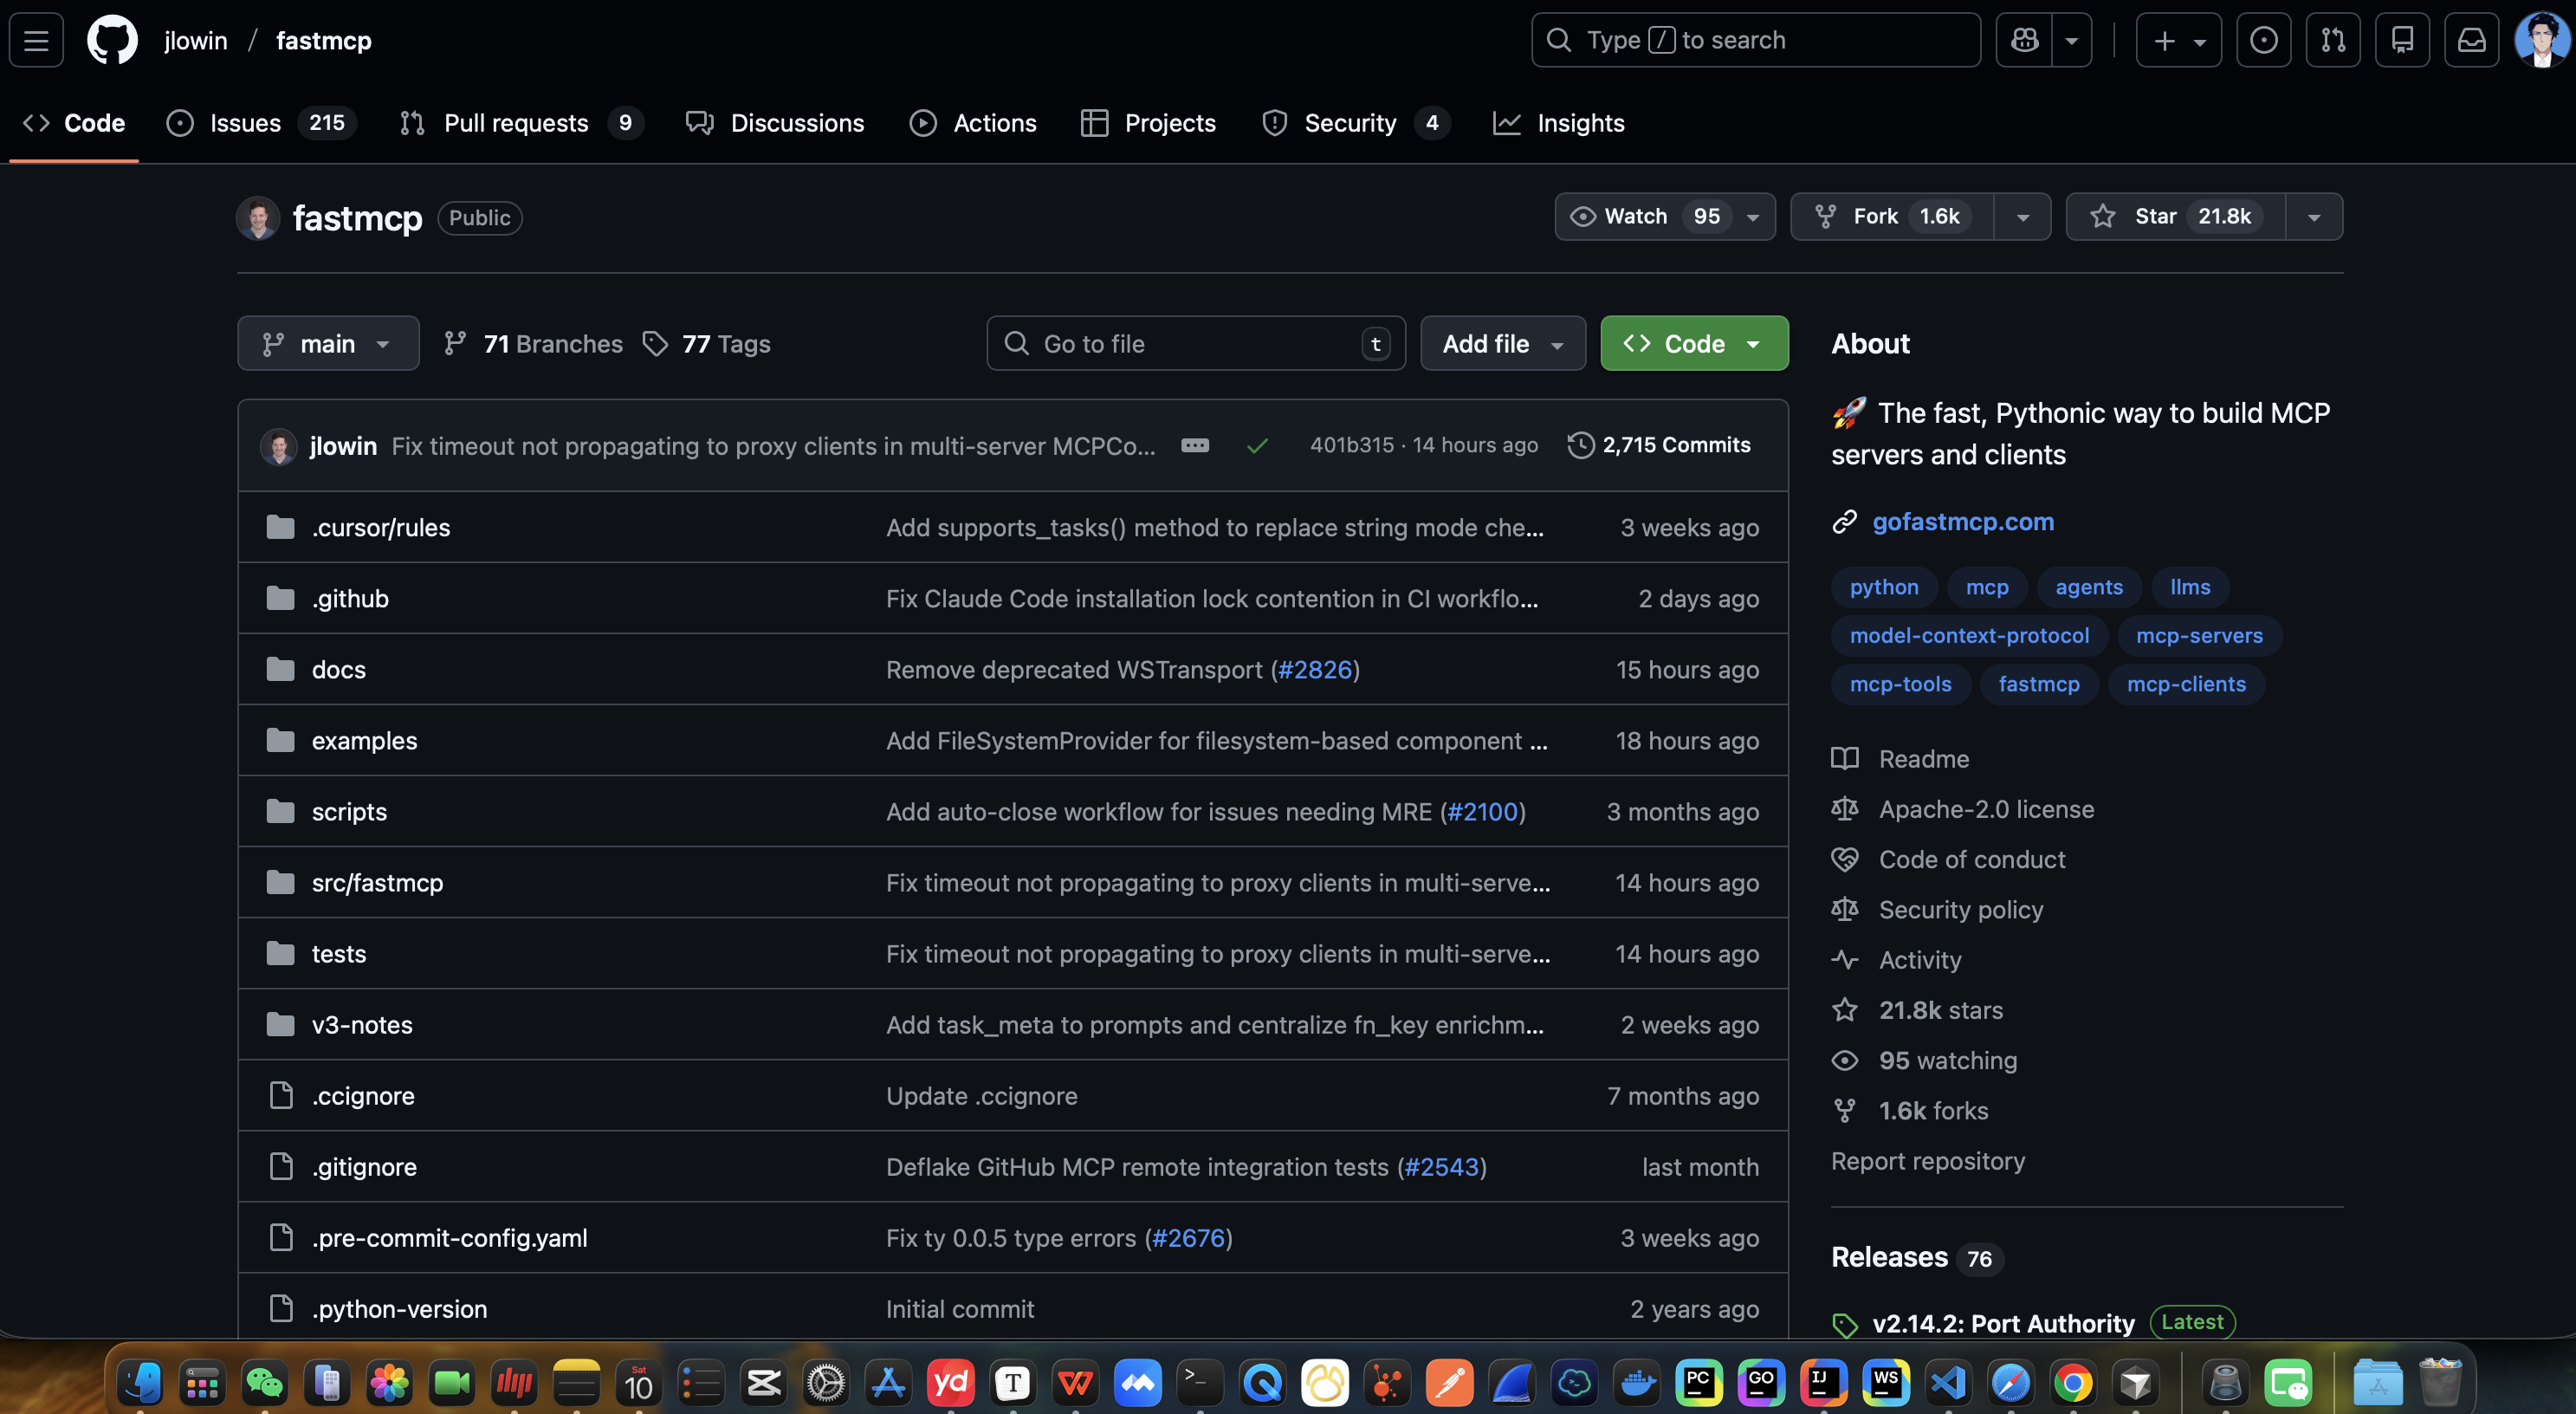
Task: Open the green Code dropdown
Action: coord(1693,343)
